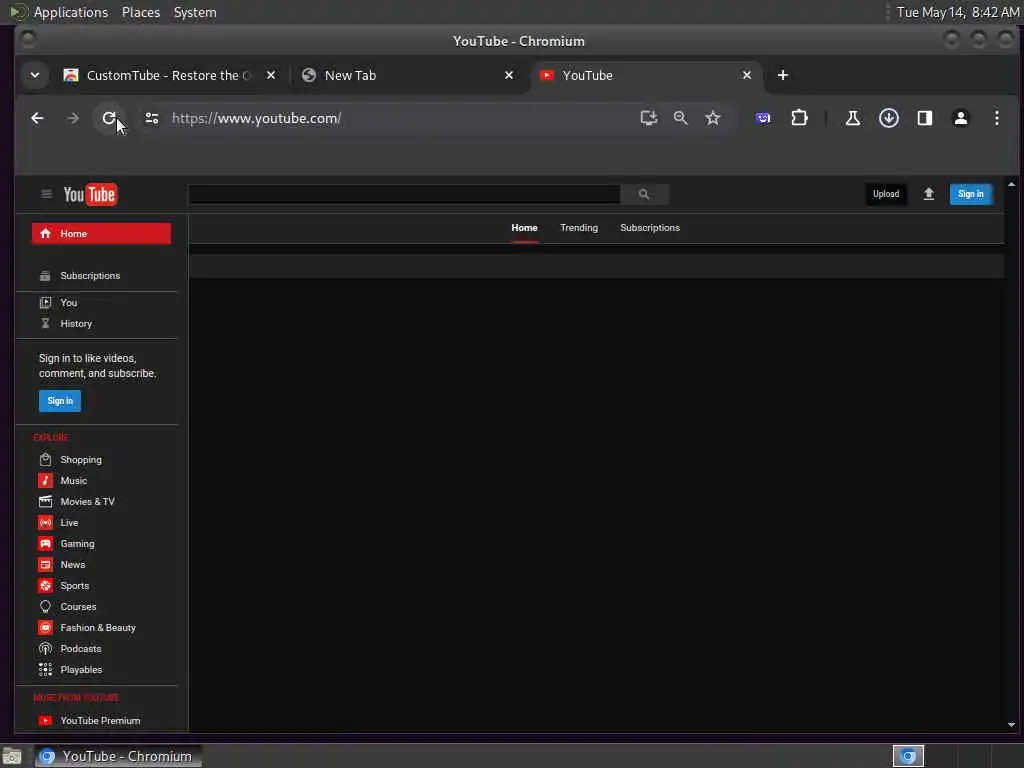Open the Applications system menu
Viewport: 1024px width, 768px height.
pyautogui.click(x=71, y=12)
